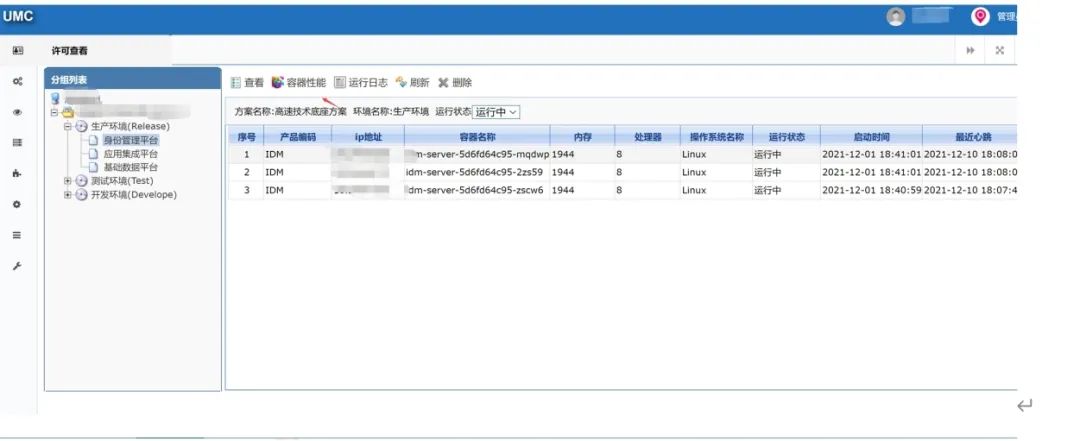This screenshot has height=441, width=1080.
Task: Open the gears icon in the left sidebar
Action: pyautogui.click(x=18, y=81)
